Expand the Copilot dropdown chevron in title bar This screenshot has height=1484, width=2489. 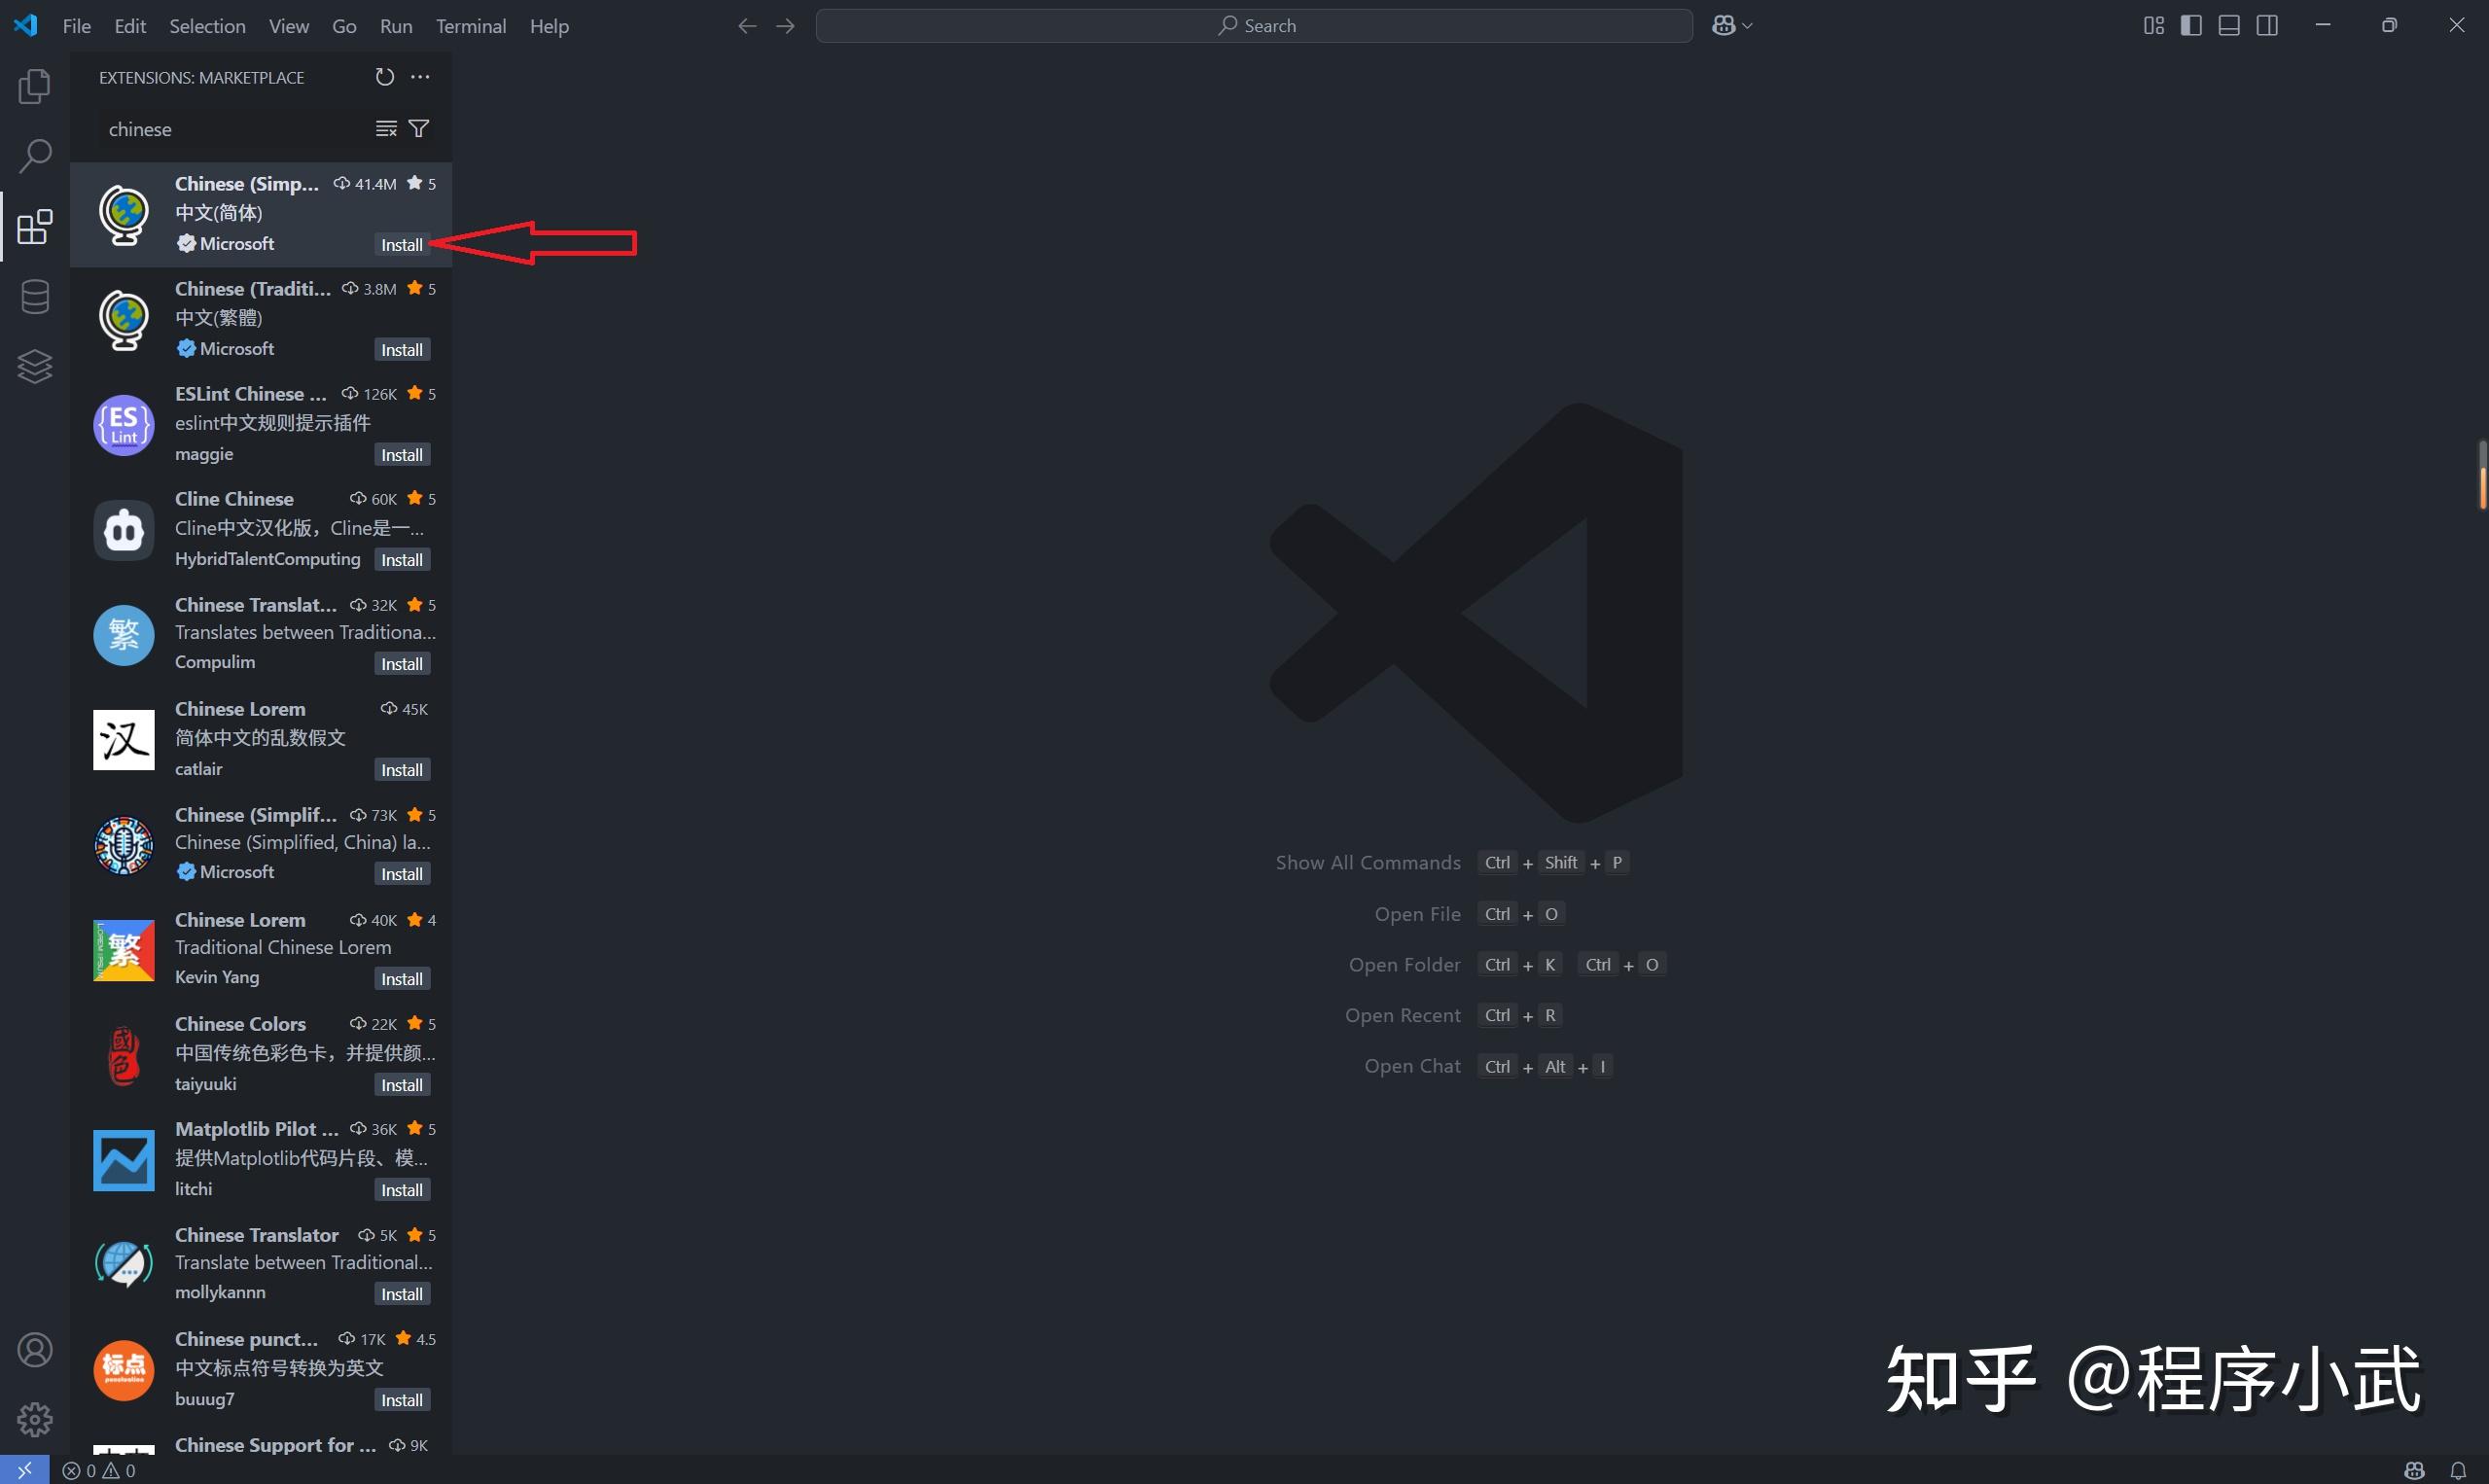coord(1747,26)
